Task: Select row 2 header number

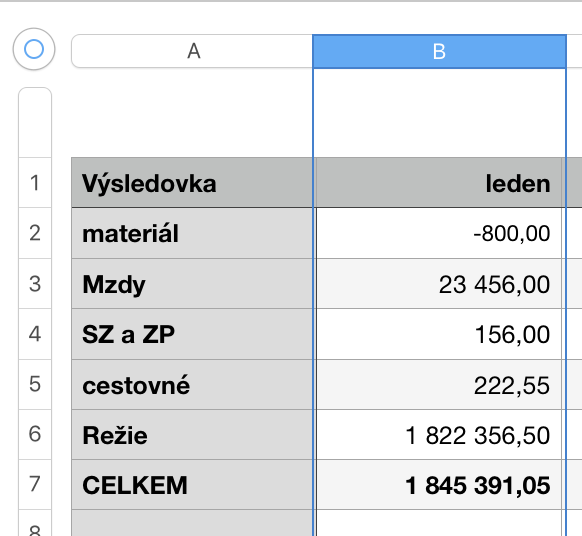Action: click(x=35, y=233)
